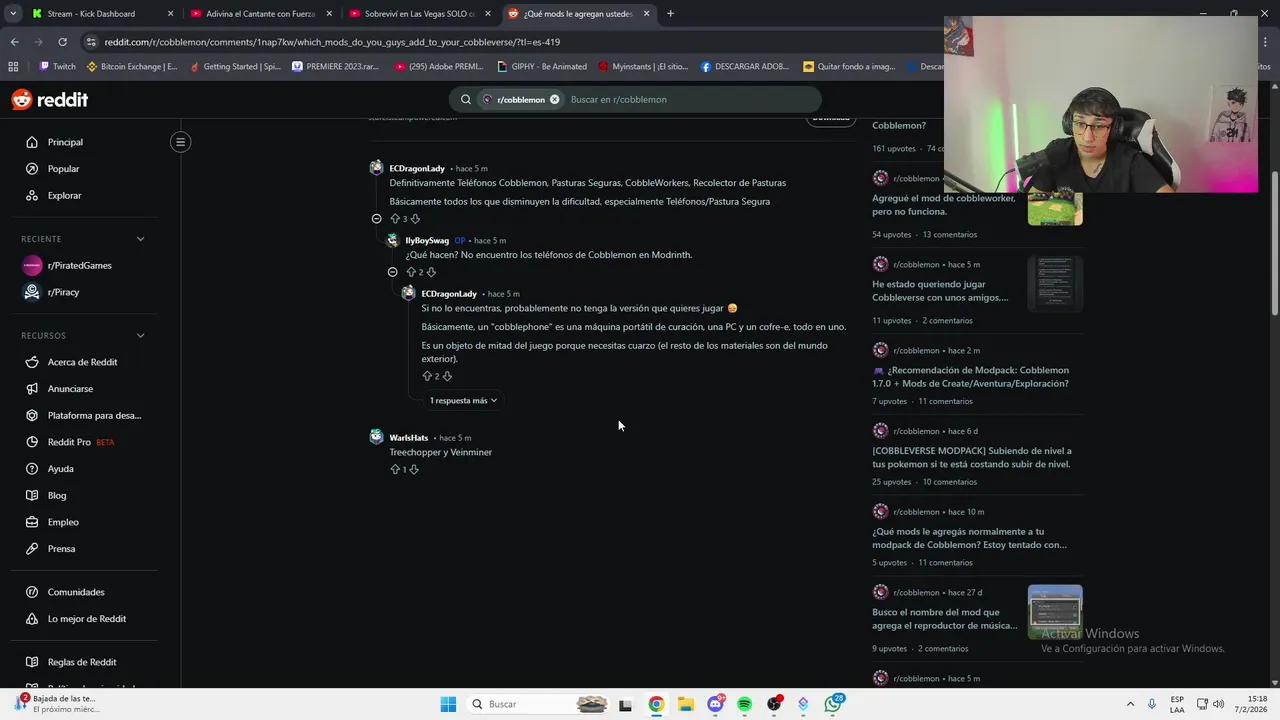Collapse IlyBoySwag's reply thread
This screenshot has width=1280, height=720.
pos(393,272)
